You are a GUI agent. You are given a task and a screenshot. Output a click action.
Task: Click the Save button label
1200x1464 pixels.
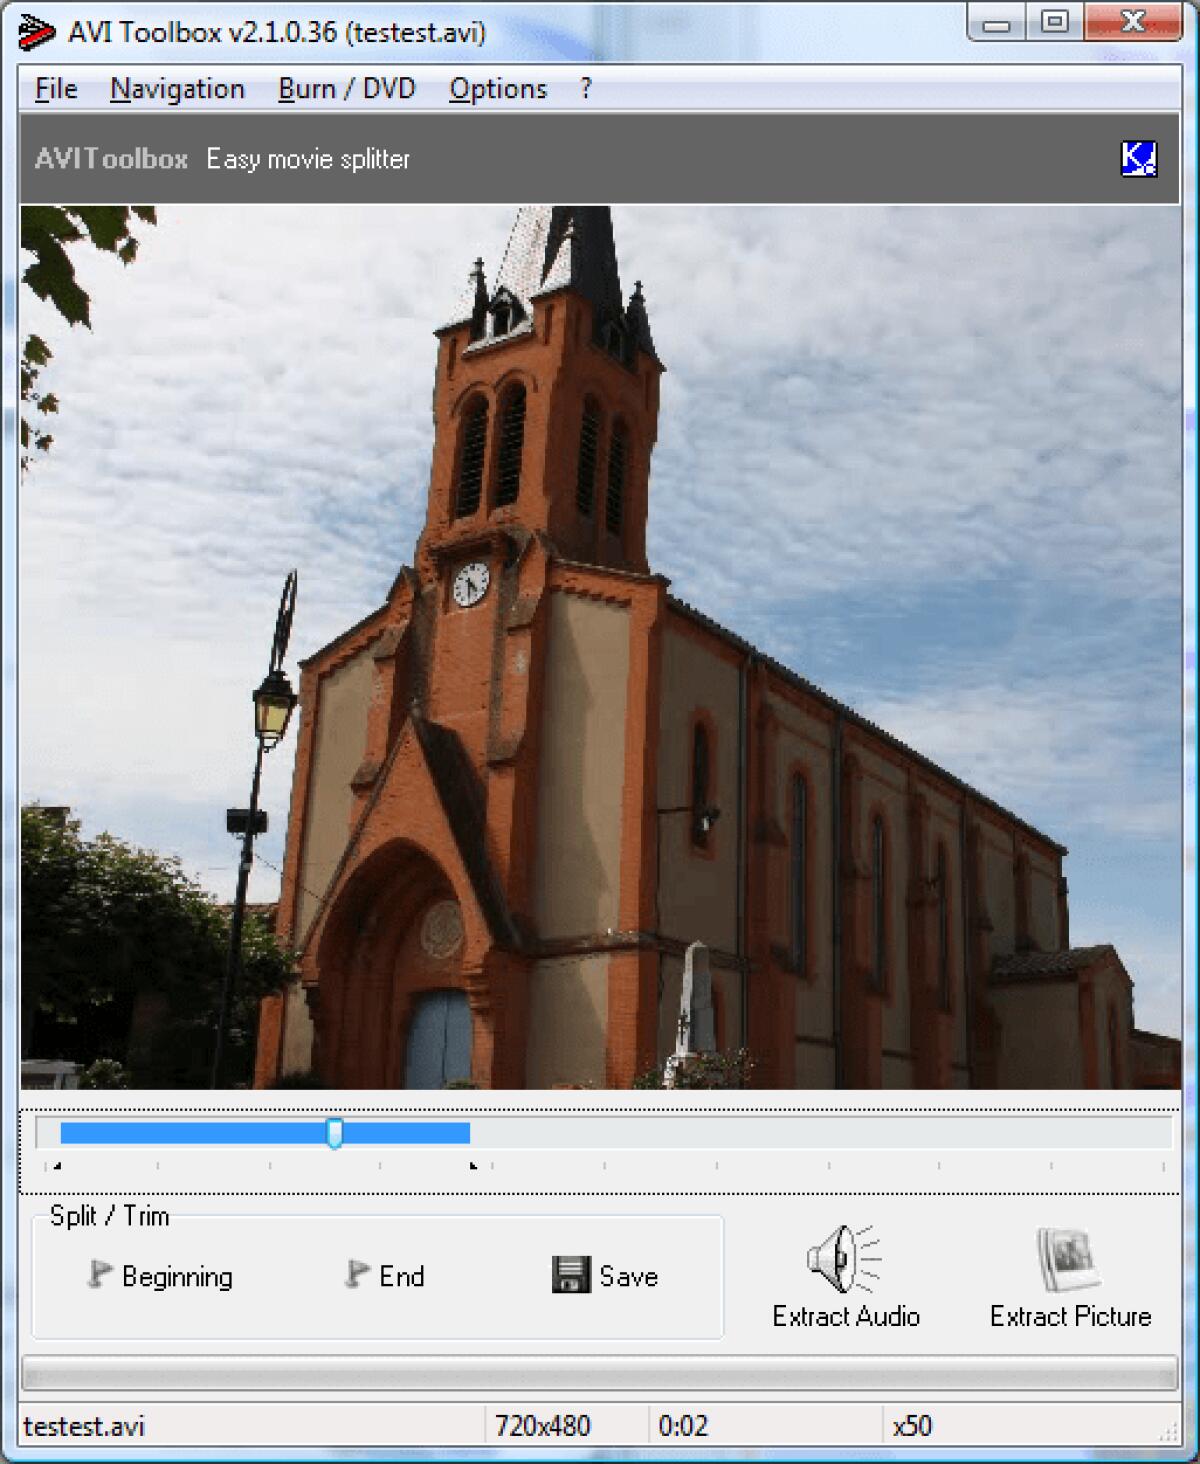point(626,1276)
